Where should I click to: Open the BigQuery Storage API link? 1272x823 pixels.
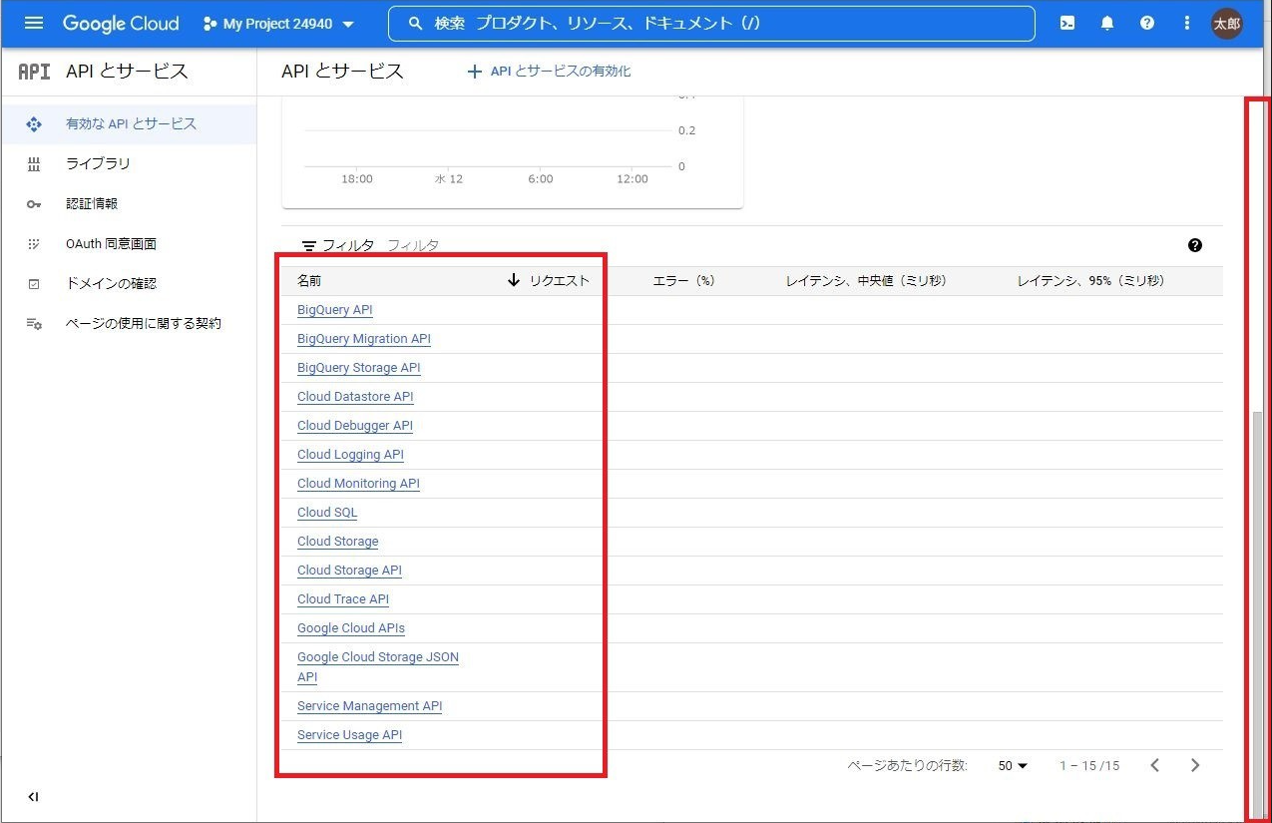[x=359, y=368]
